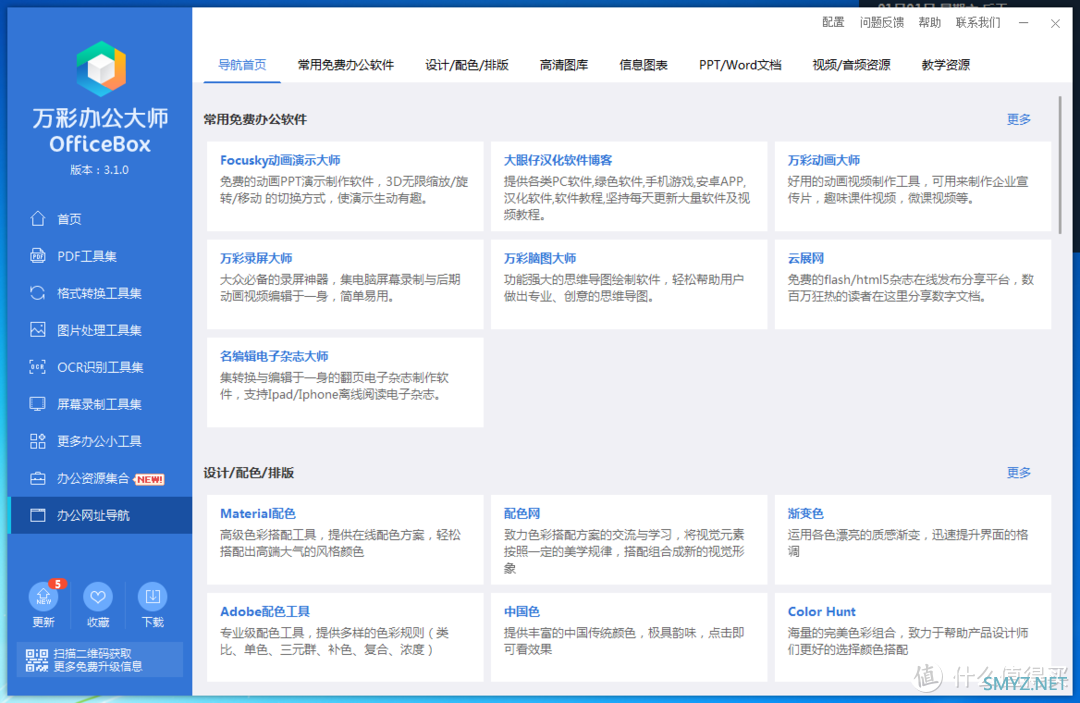Open the Material配色 link
Viewport: 1080px width, 703px height.
(258, 514)
